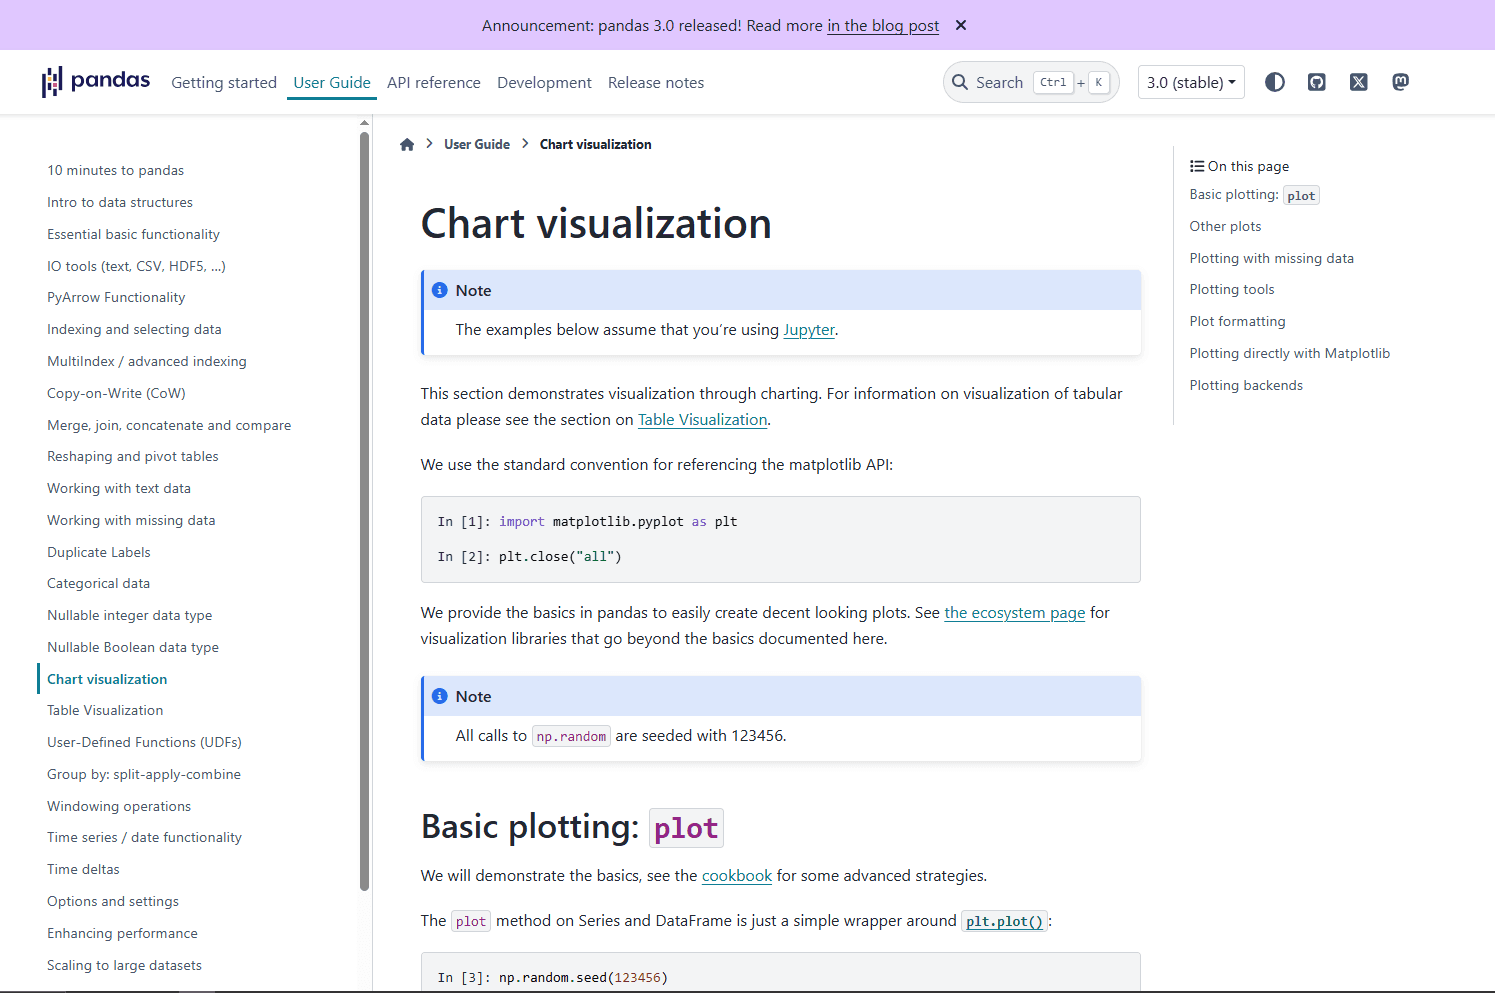This screenshot has height=993, width=1495.
Task: Open 'IO tools (text, CSV, HDF5, ...)' item
Action: (136, 266)
